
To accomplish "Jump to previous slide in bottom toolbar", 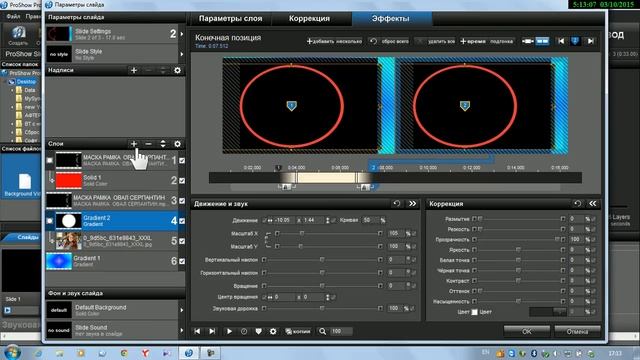I will (x=197, y=331).
